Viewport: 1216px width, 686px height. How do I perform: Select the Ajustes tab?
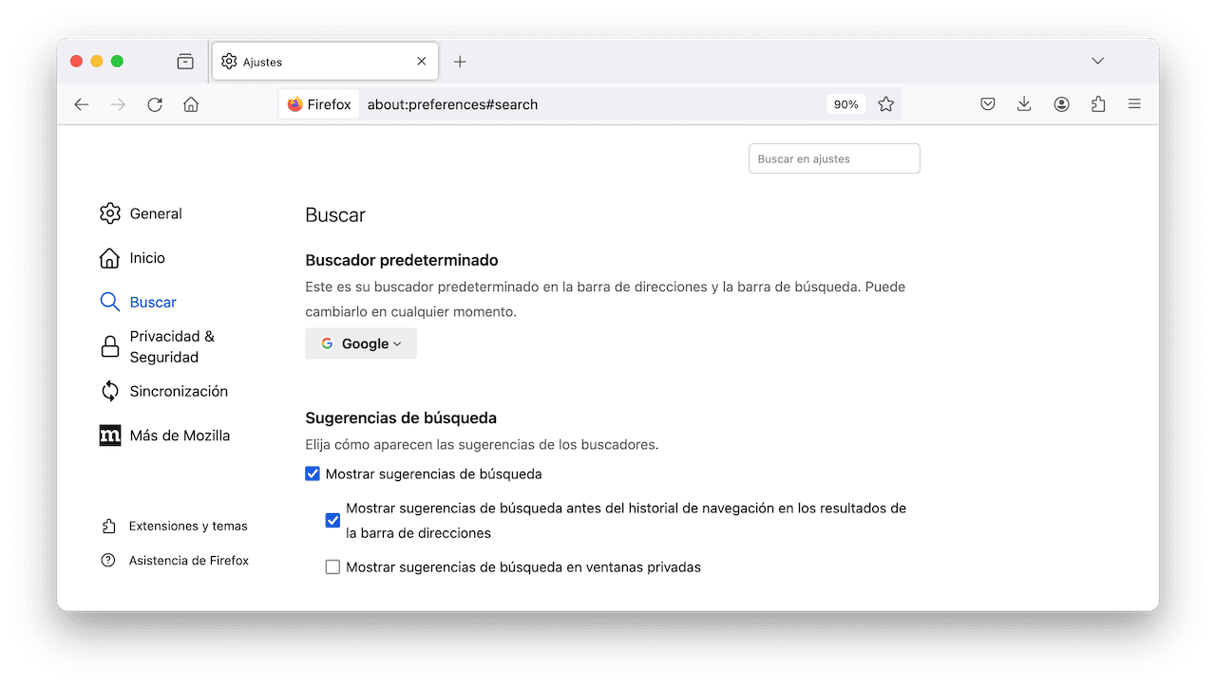click(325, 62)
